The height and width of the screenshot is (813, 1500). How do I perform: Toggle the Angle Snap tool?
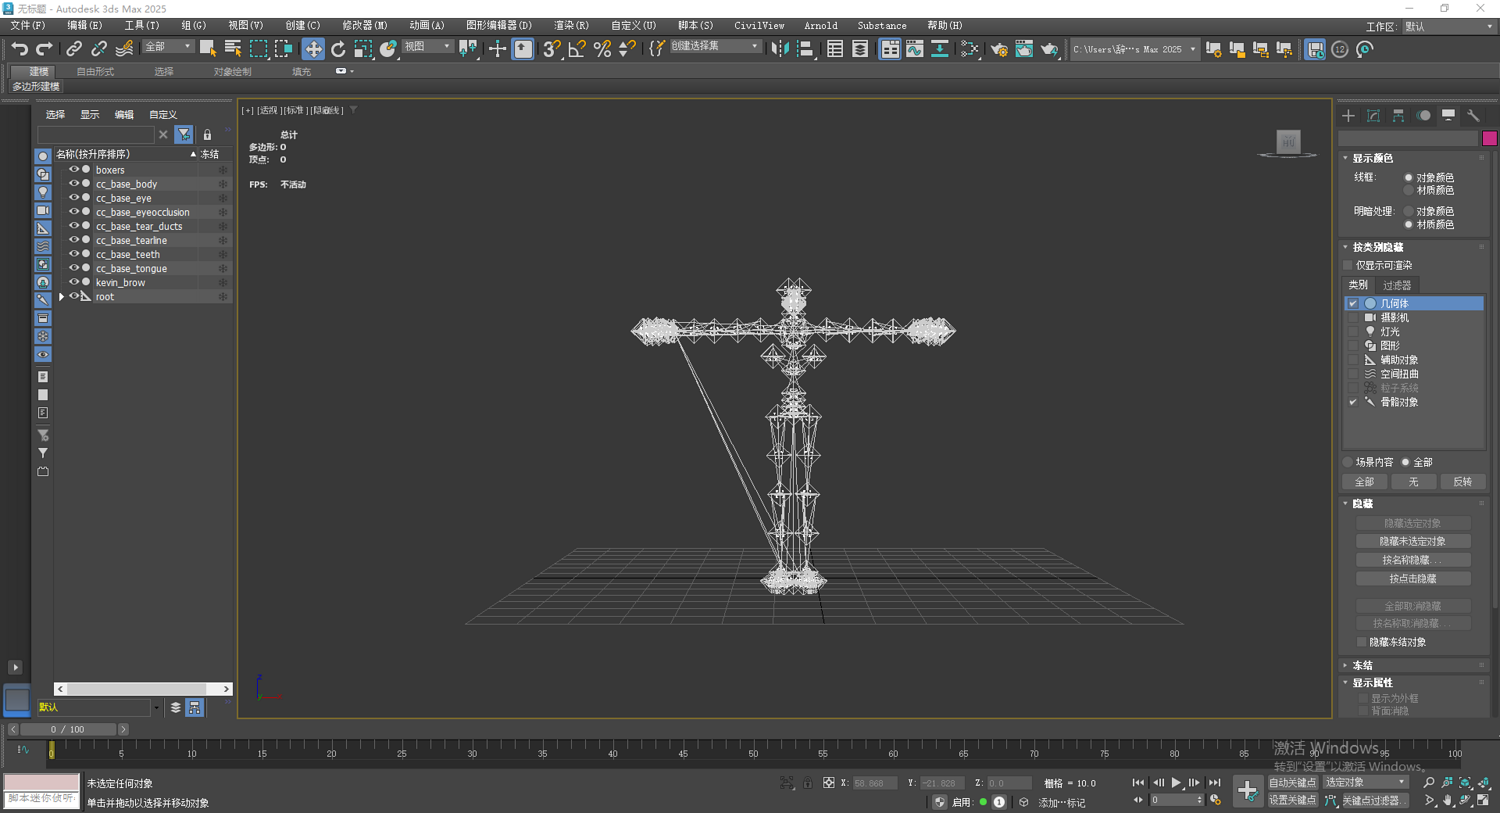pos(577,49)
